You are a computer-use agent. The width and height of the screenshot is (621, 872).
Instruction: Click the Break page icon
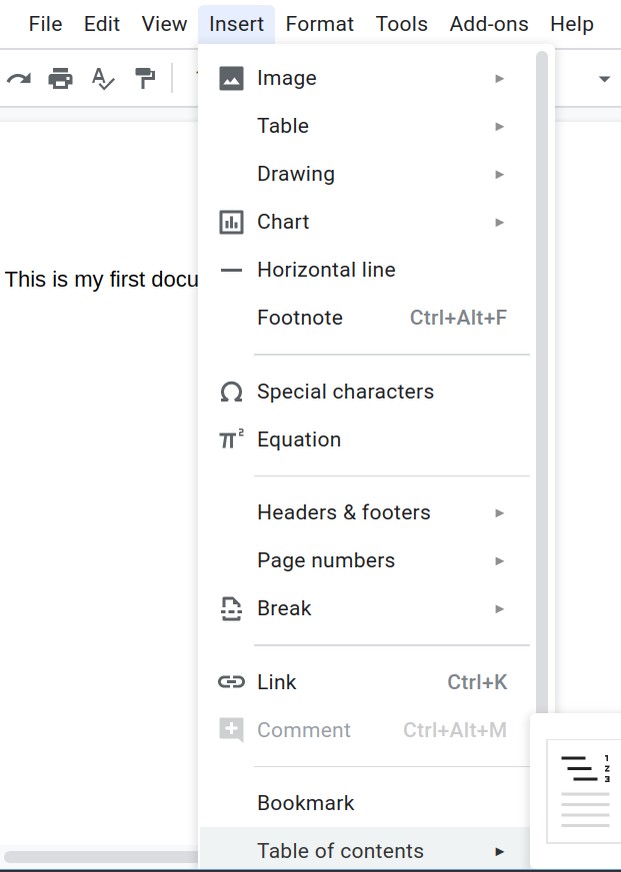pyautogui.click(x=231, y=608)
